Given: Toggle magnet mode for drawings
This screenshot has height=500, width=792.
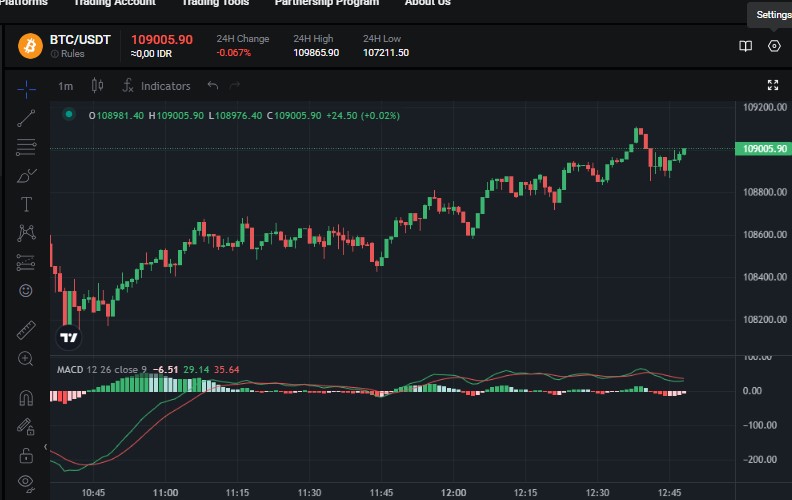Looking at the screenshot, I should point(26,397).
